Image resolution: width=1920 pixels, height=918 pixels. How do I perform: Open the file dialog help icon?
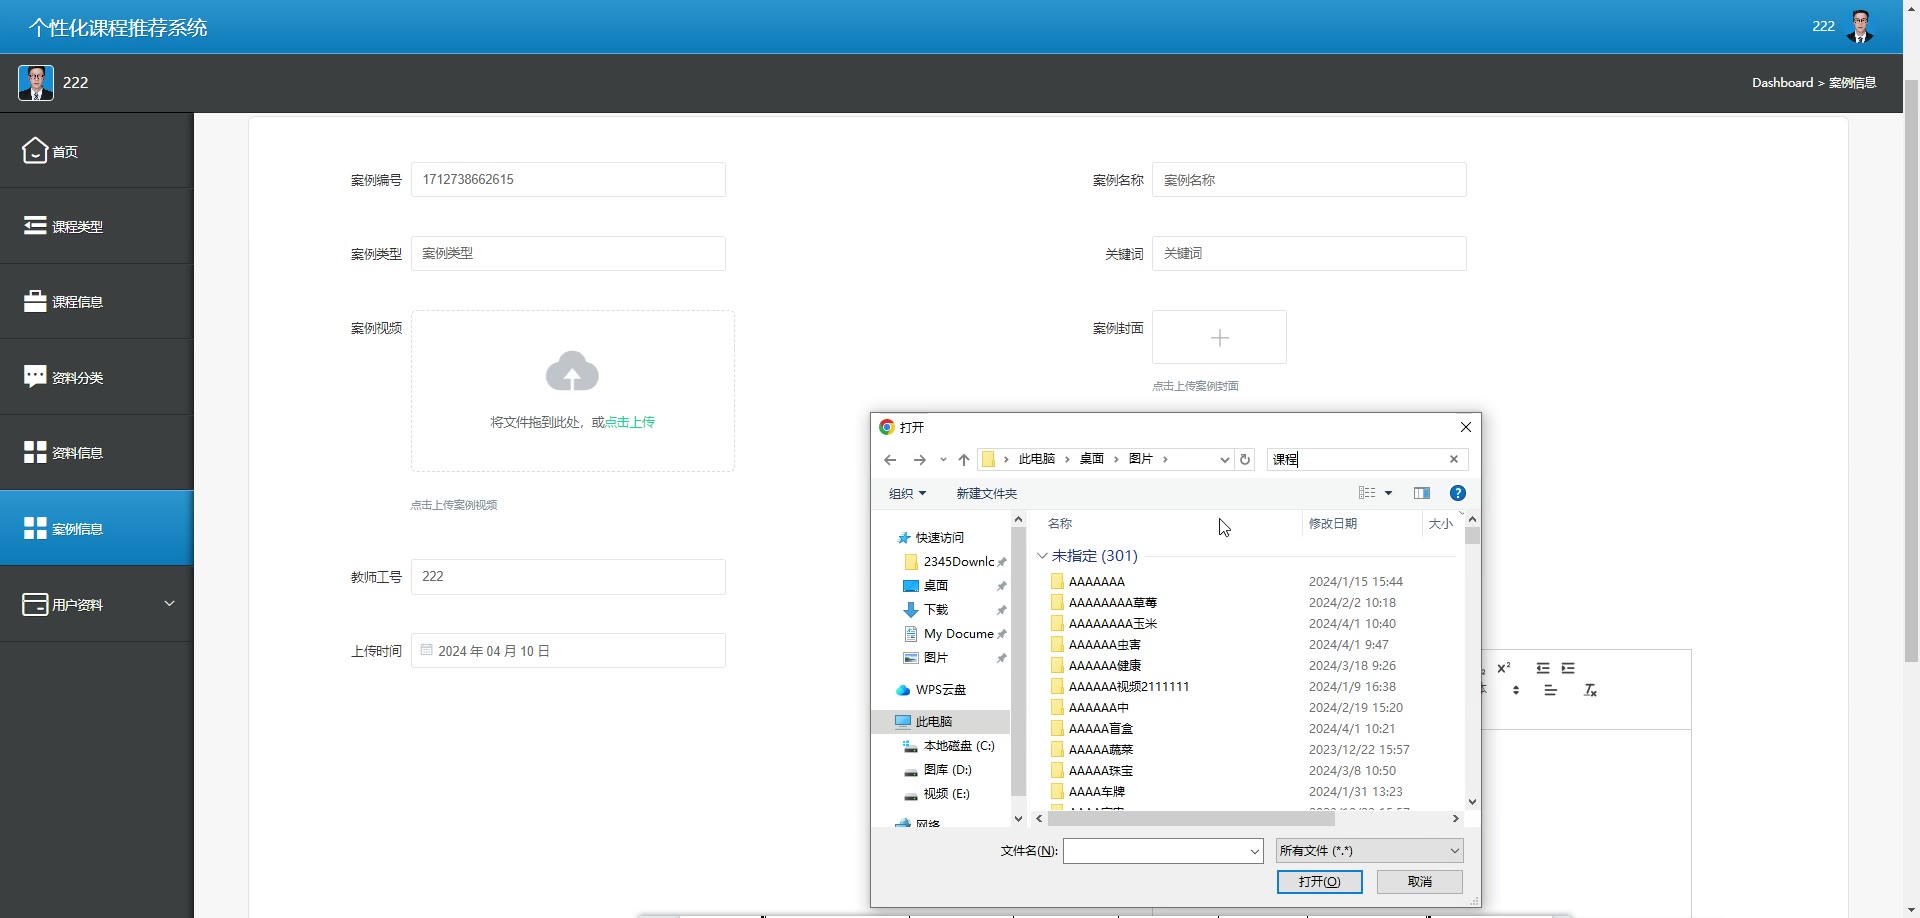coord(1458,493)
